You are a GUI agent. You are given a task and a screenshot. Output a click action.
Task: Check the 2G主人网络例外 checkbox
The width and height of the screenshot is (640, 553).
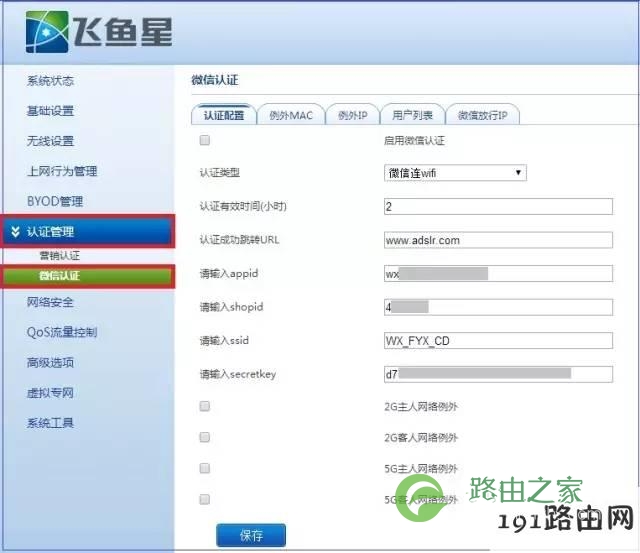click(x=205, y=406)
